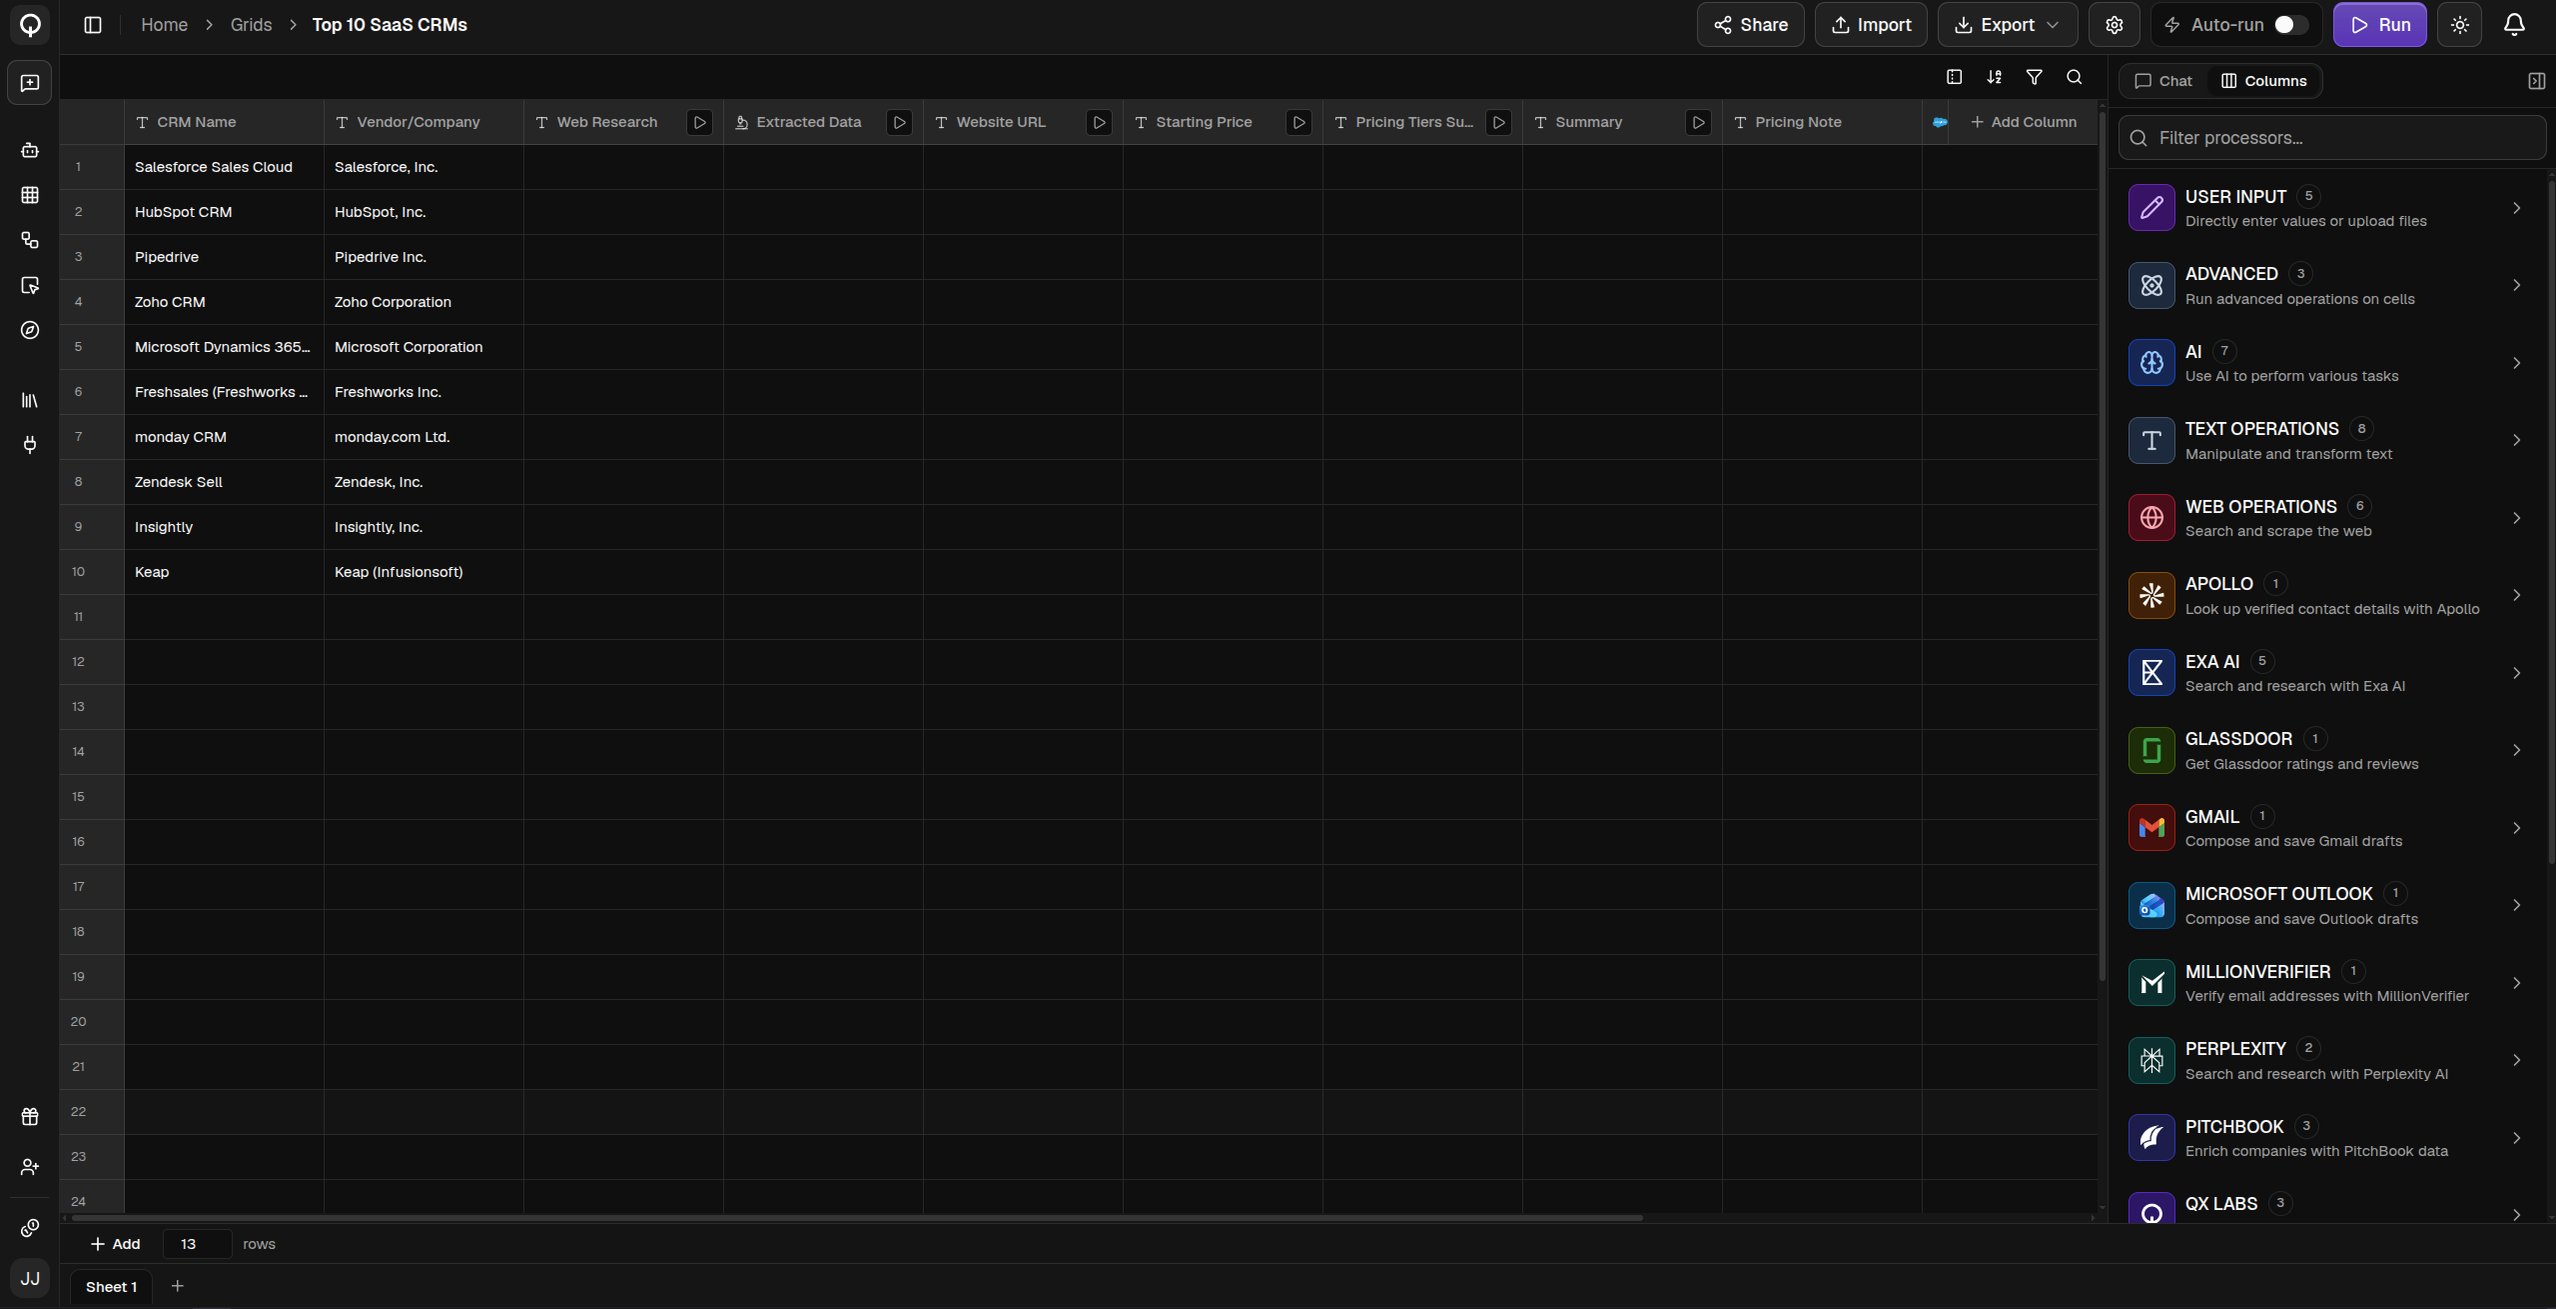The height and width of the screenshot is (1309, 2556).
Task: Run the Extracted Data column
Action: pos(899,122)
